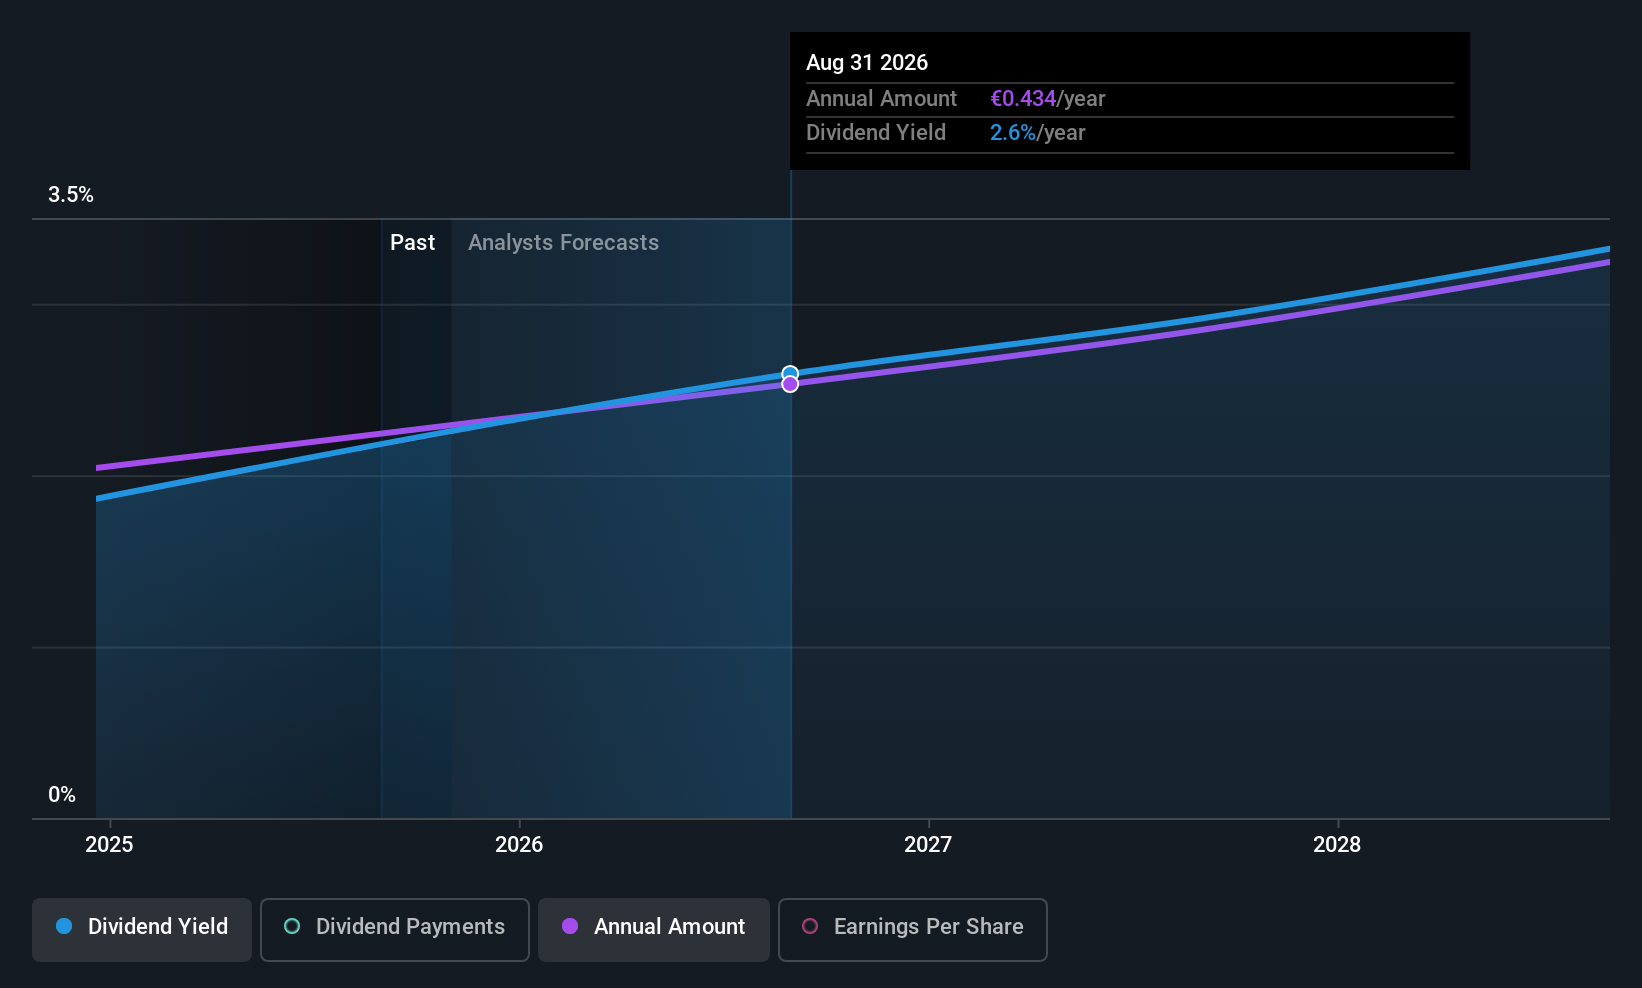
Task: Click the 0% y-axis label
Action: (62, 795)
